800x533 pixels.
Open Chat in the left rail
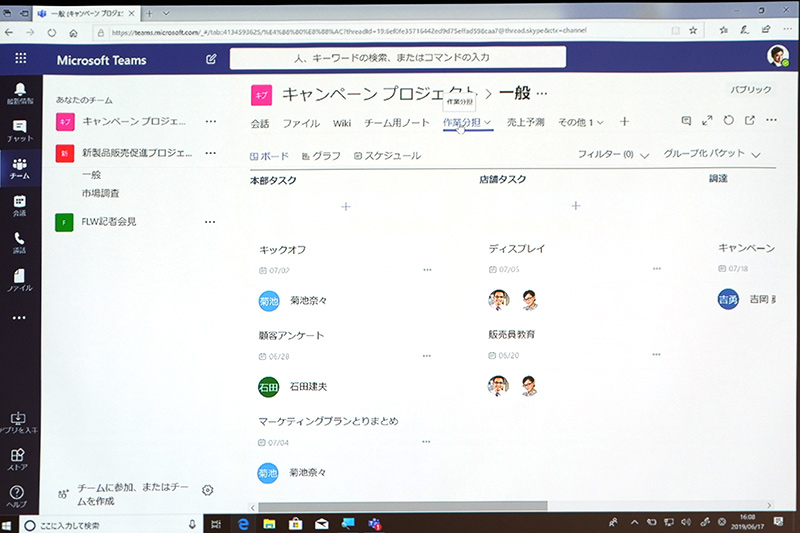pos(20,131)
